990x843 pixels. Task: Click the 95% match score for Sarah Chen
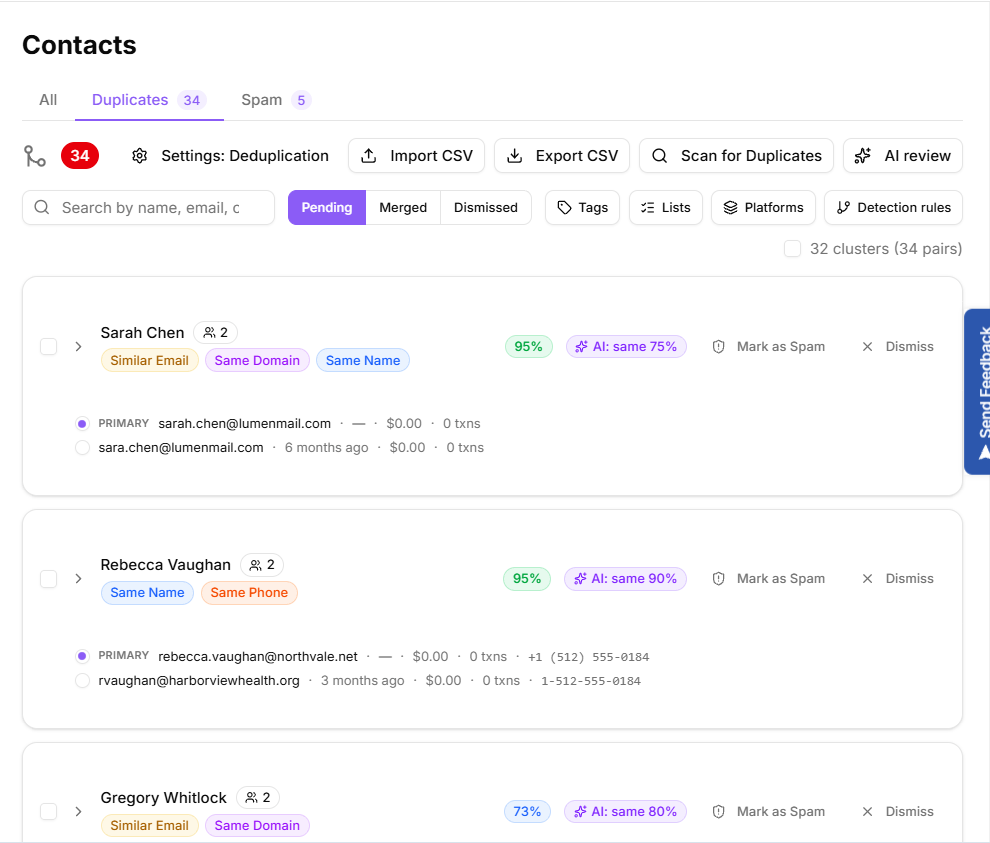[528, 347]
